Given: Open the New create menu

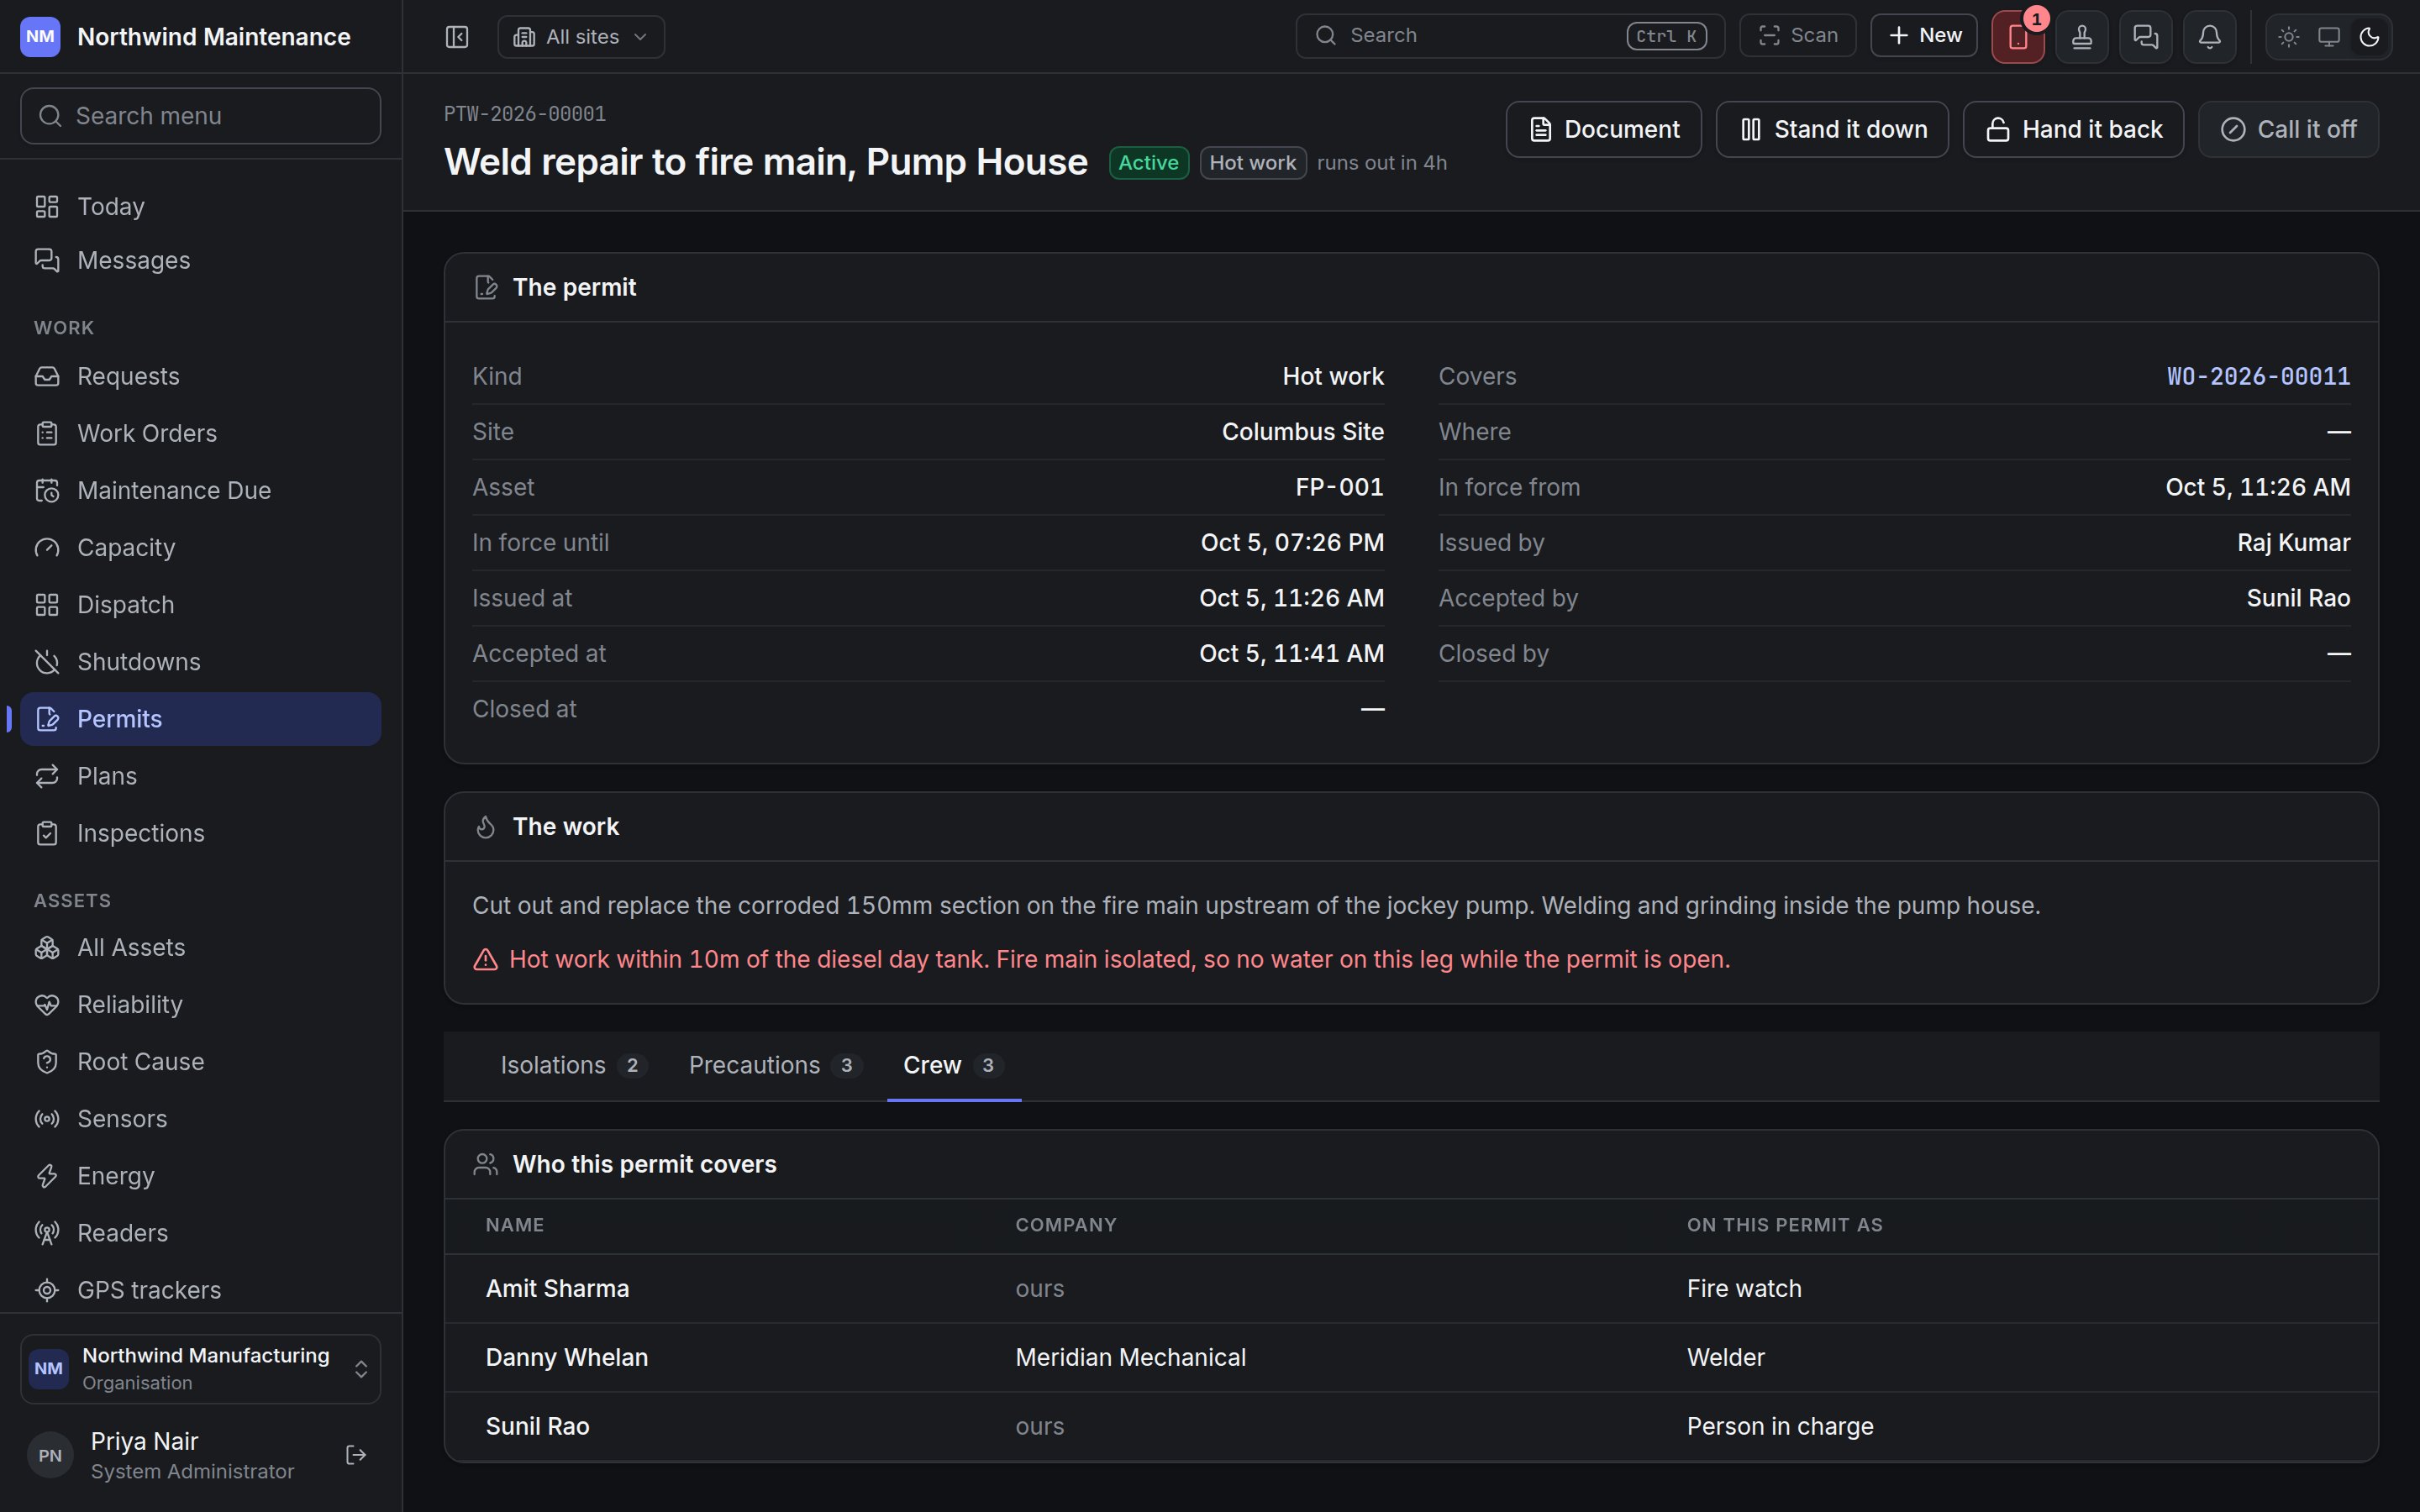Looking at the screenshot, I should pos(1923,36).
